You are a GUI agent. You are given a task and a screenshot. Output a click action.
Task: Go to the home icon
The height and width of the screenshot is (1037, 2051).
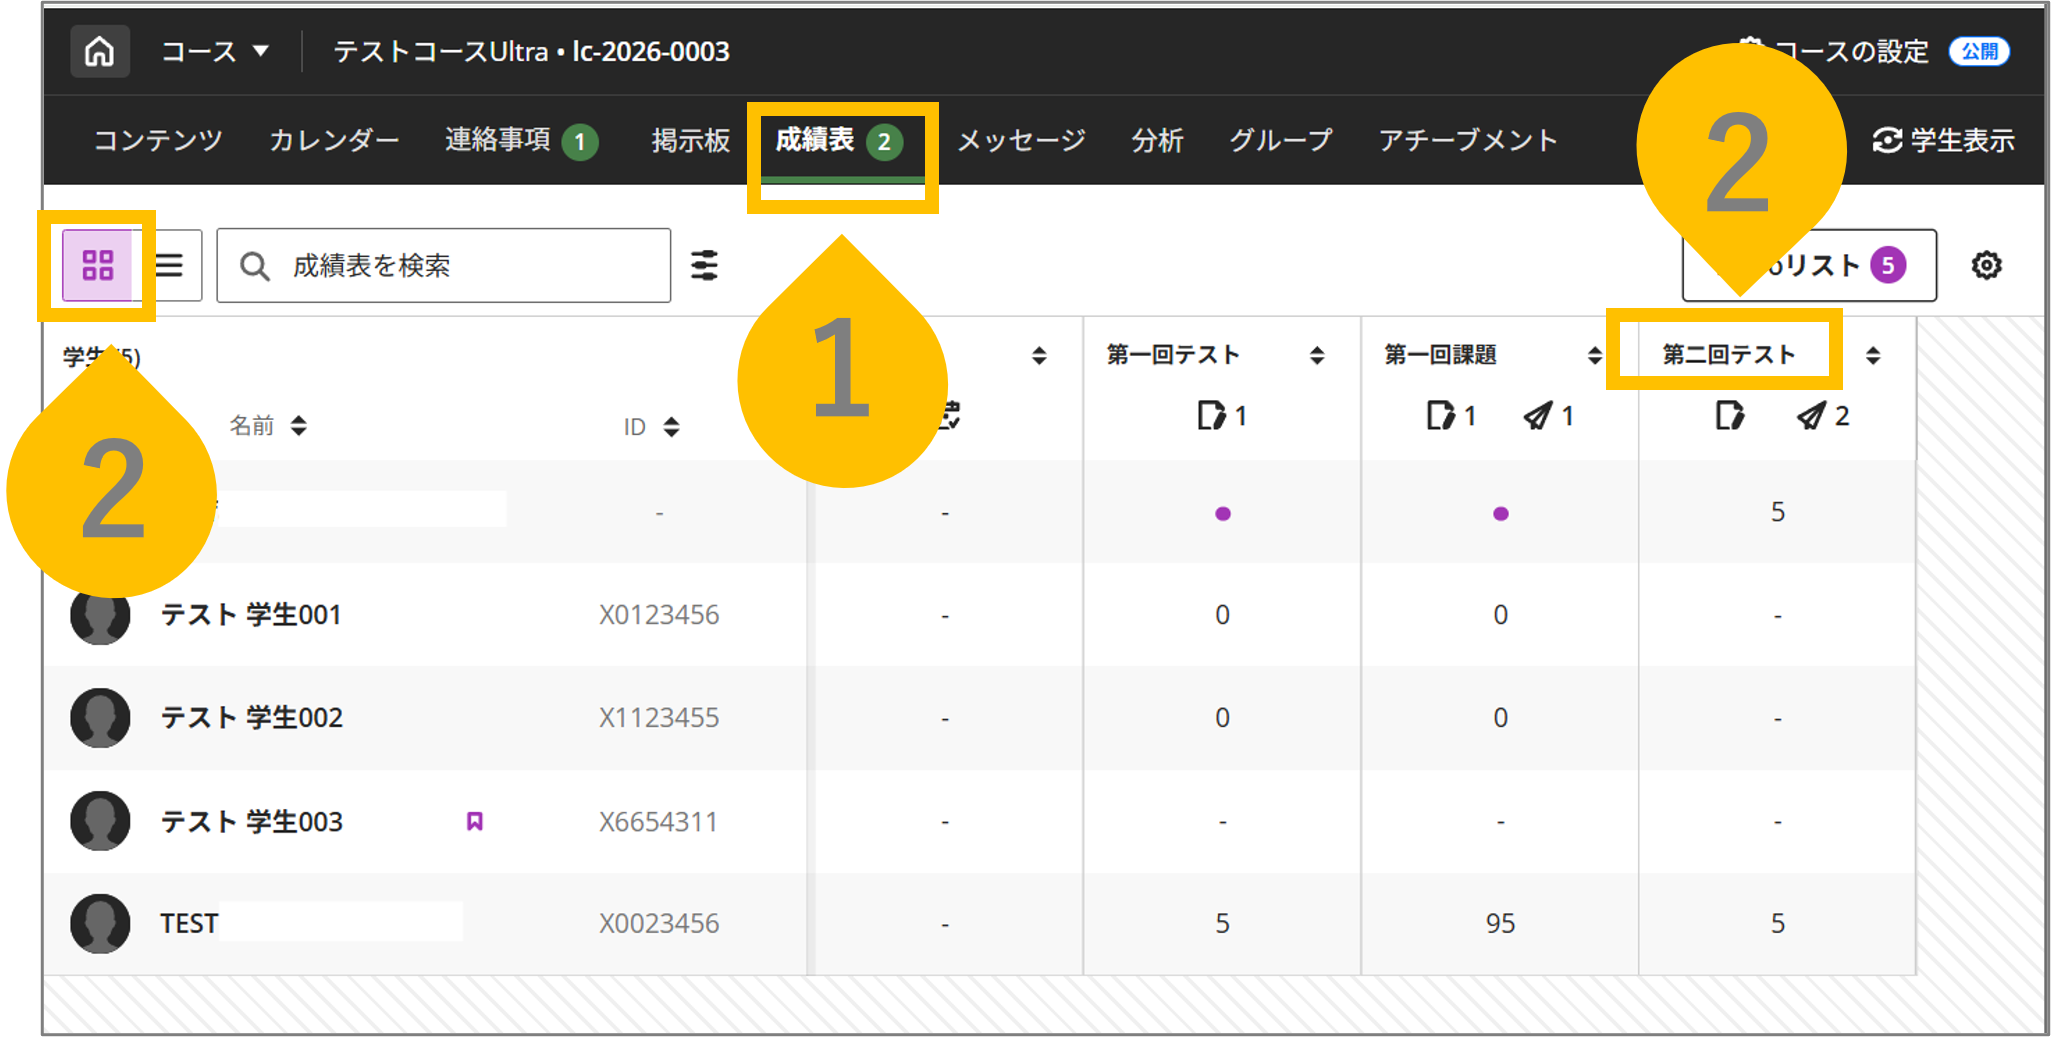tap(99, 51)
